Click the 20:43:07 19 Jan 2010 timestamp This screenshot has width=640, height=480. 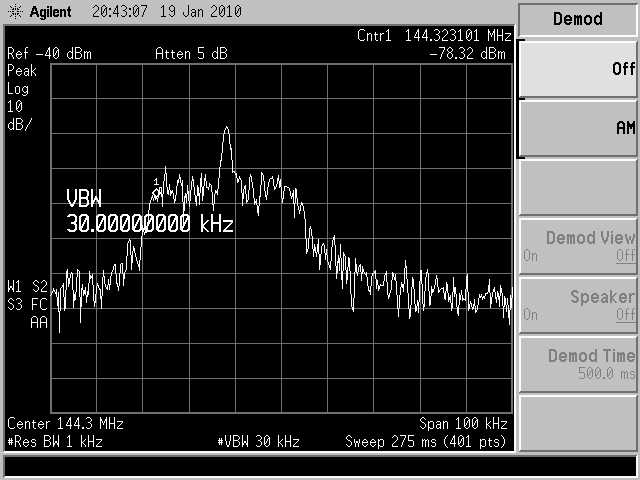click(167, 12)
